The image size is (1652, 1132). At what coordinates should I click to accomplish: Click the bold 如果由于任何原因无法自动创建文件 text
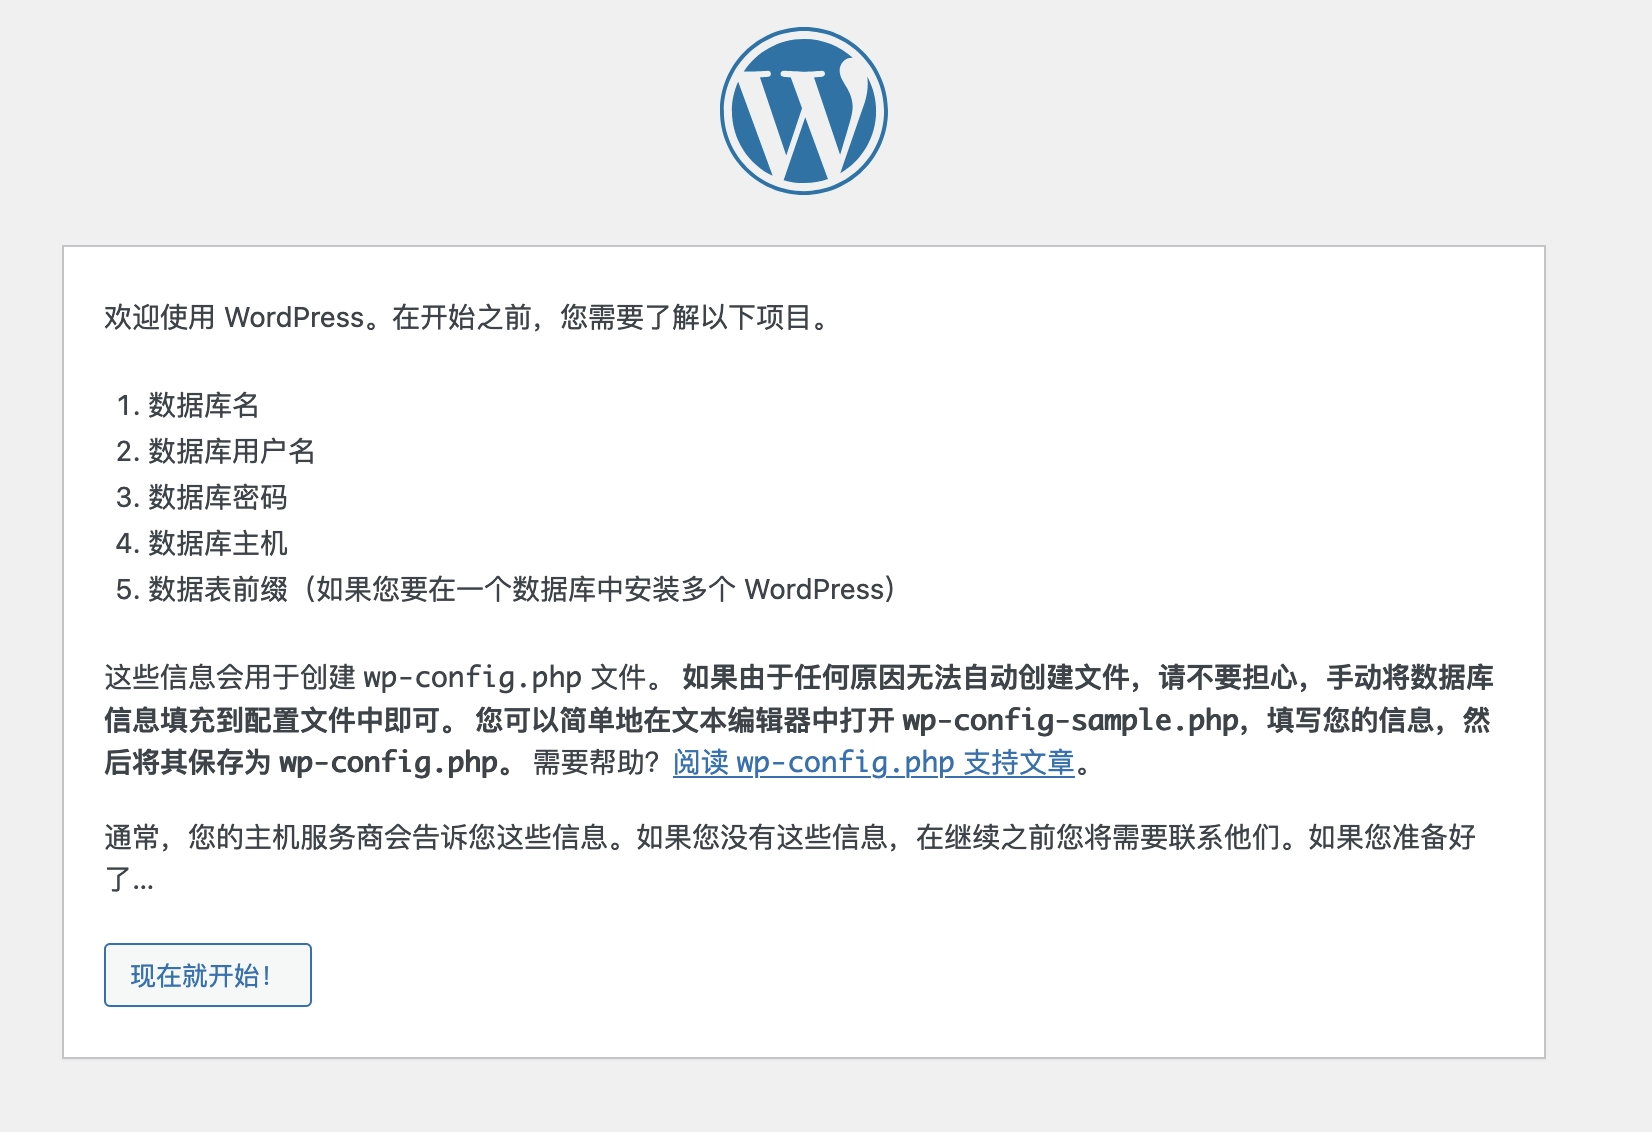[905, 678]
